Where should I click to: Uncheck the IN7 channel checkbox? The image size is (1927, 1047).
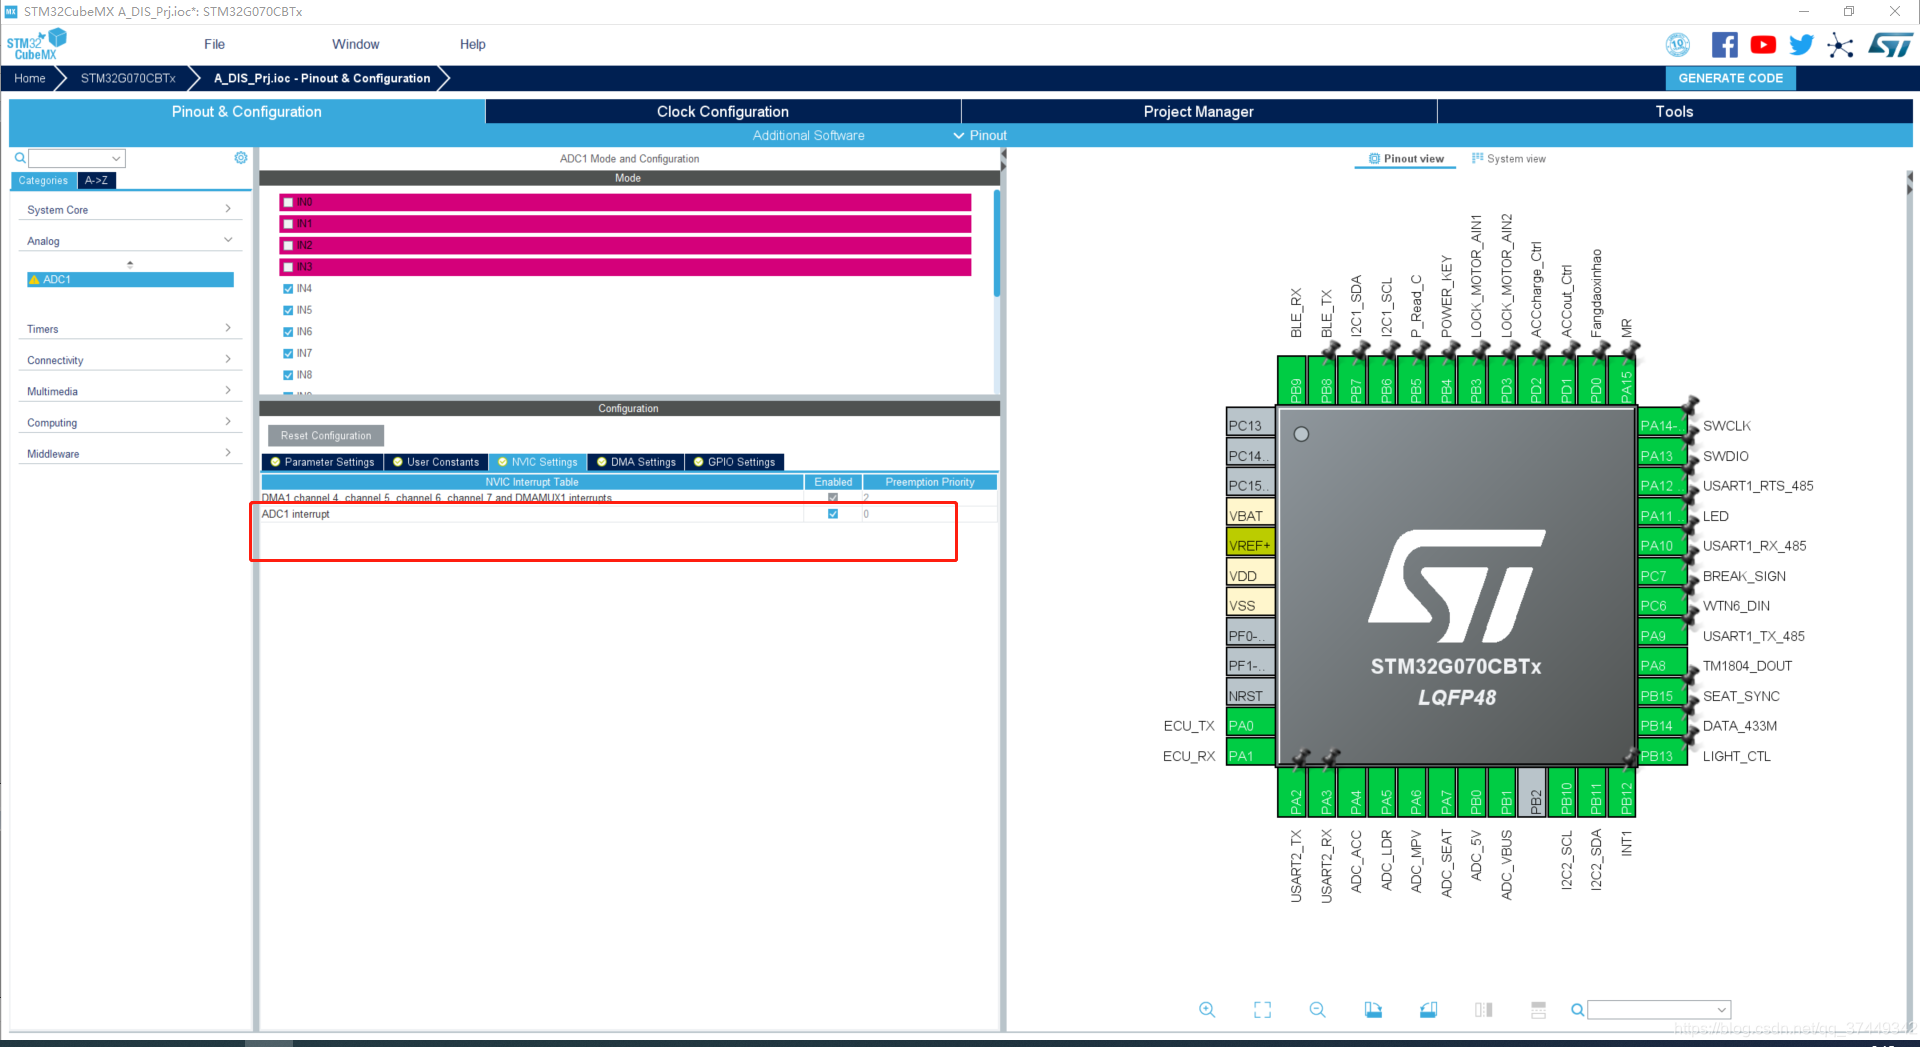coord(288,354)
